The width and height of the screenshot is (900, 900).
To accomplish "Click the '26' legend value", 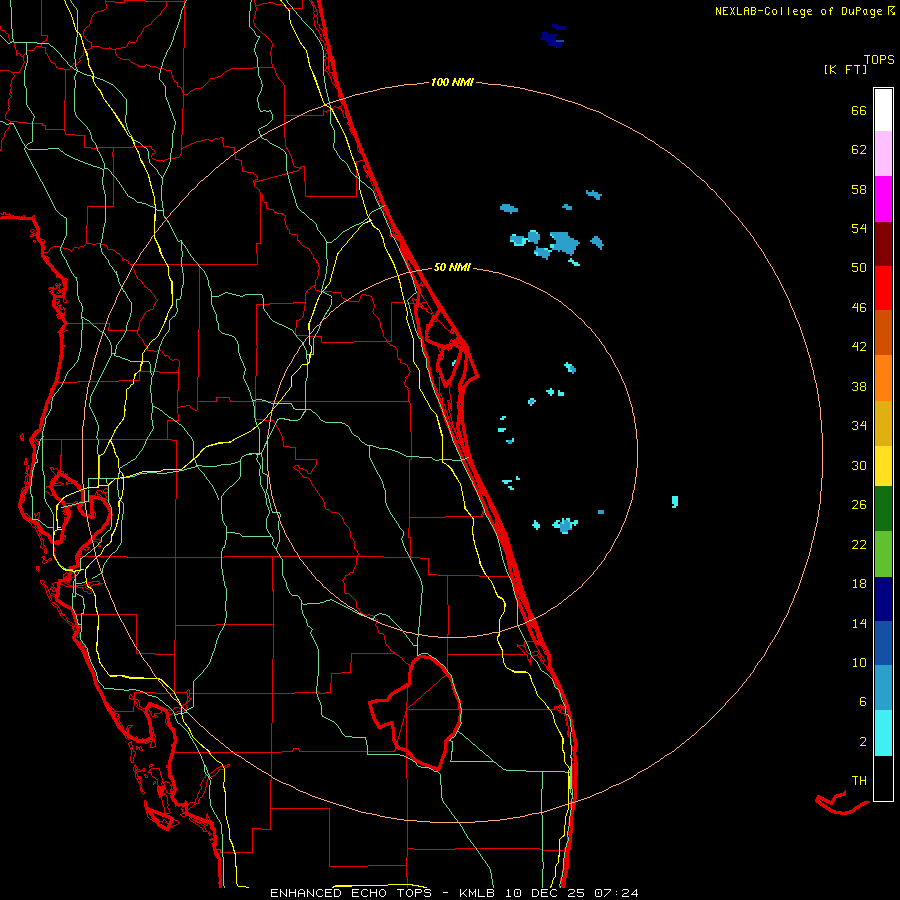I will pos(859,505).
